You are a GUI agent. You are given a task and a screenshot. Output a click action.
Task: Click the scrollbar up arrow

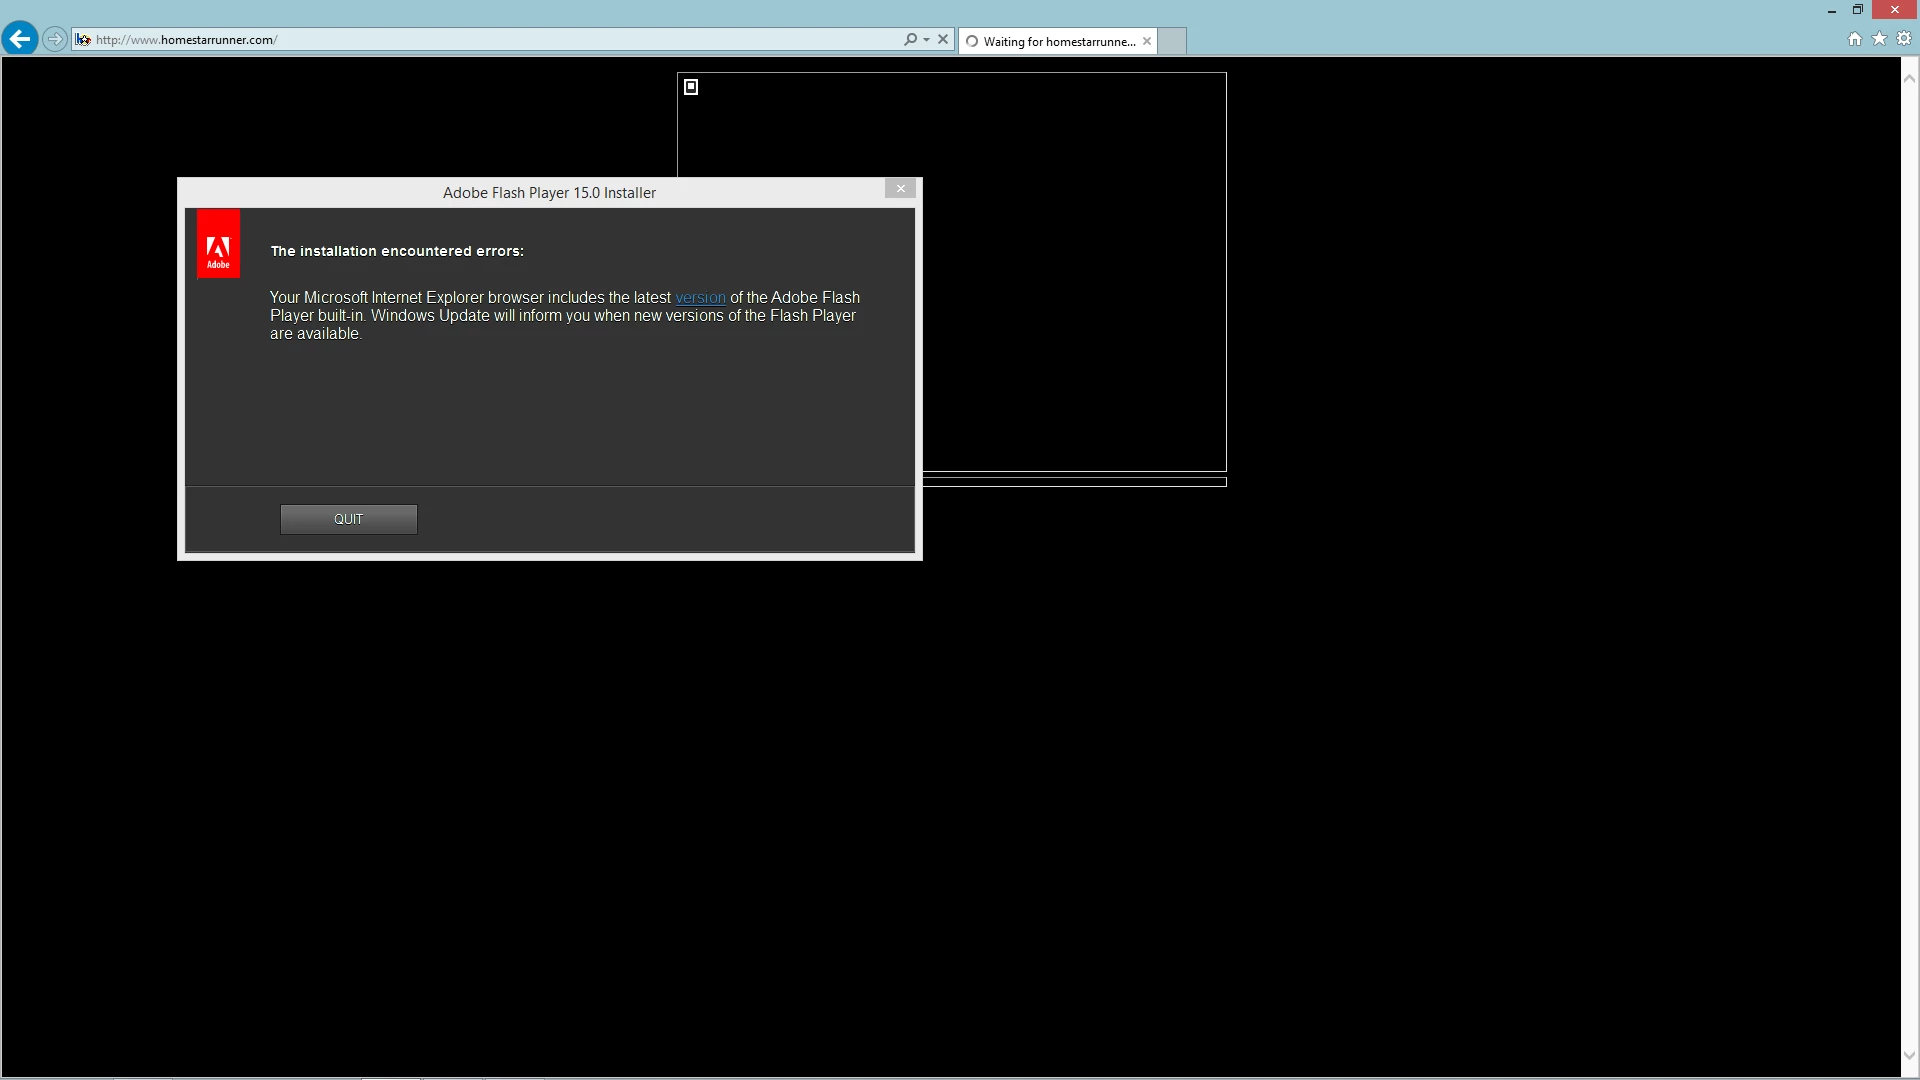(x=1909, y=78)
